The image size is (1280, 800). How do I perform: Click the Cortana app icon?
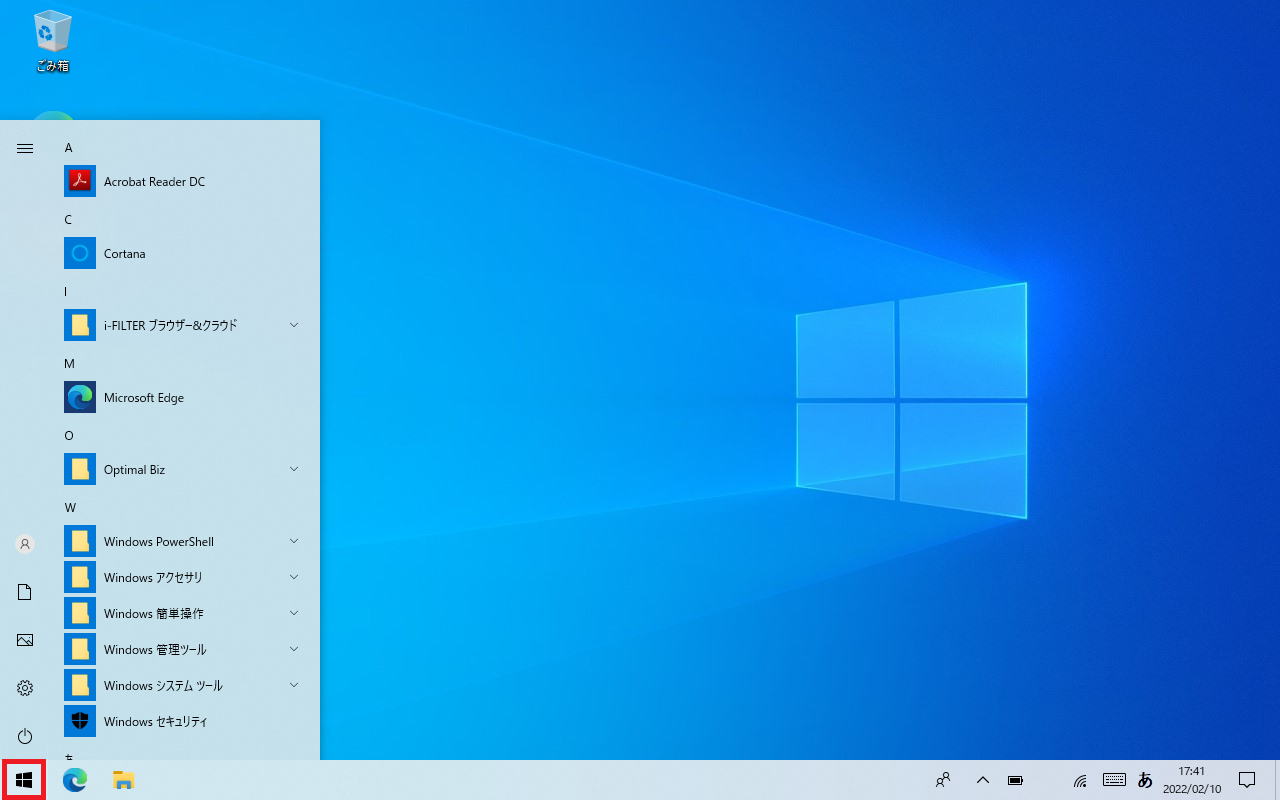(x=80, y=254)
